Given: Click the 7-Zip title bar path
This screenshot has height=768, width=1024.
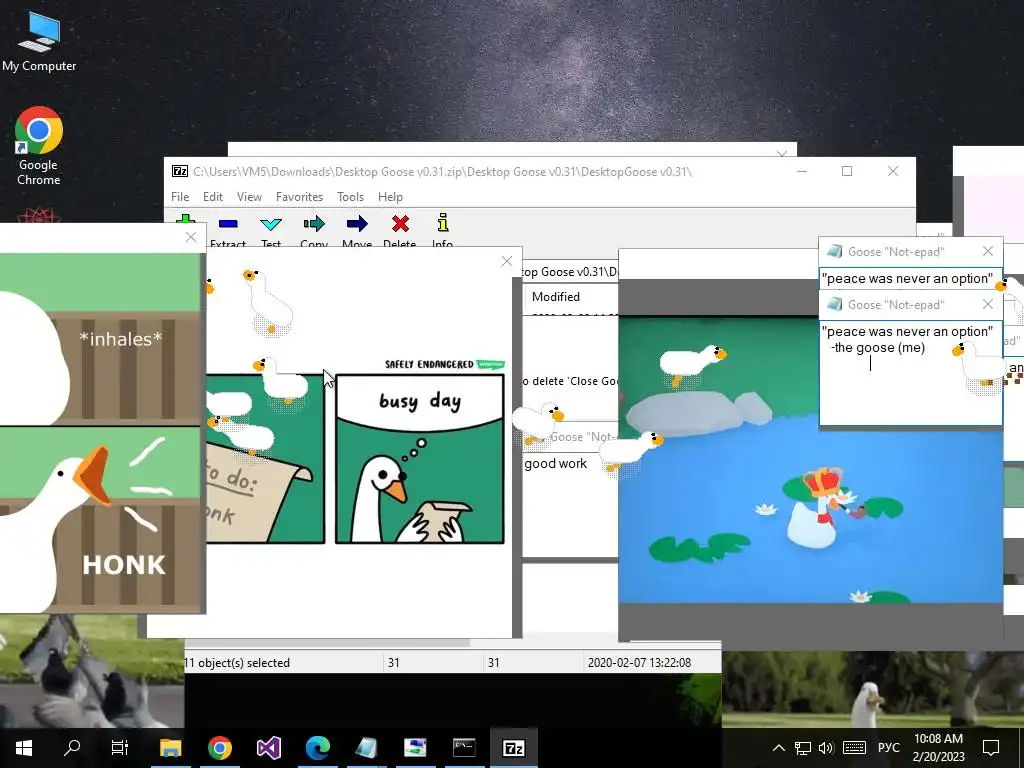Looking at the screenshot, I should tap(442, 172).
